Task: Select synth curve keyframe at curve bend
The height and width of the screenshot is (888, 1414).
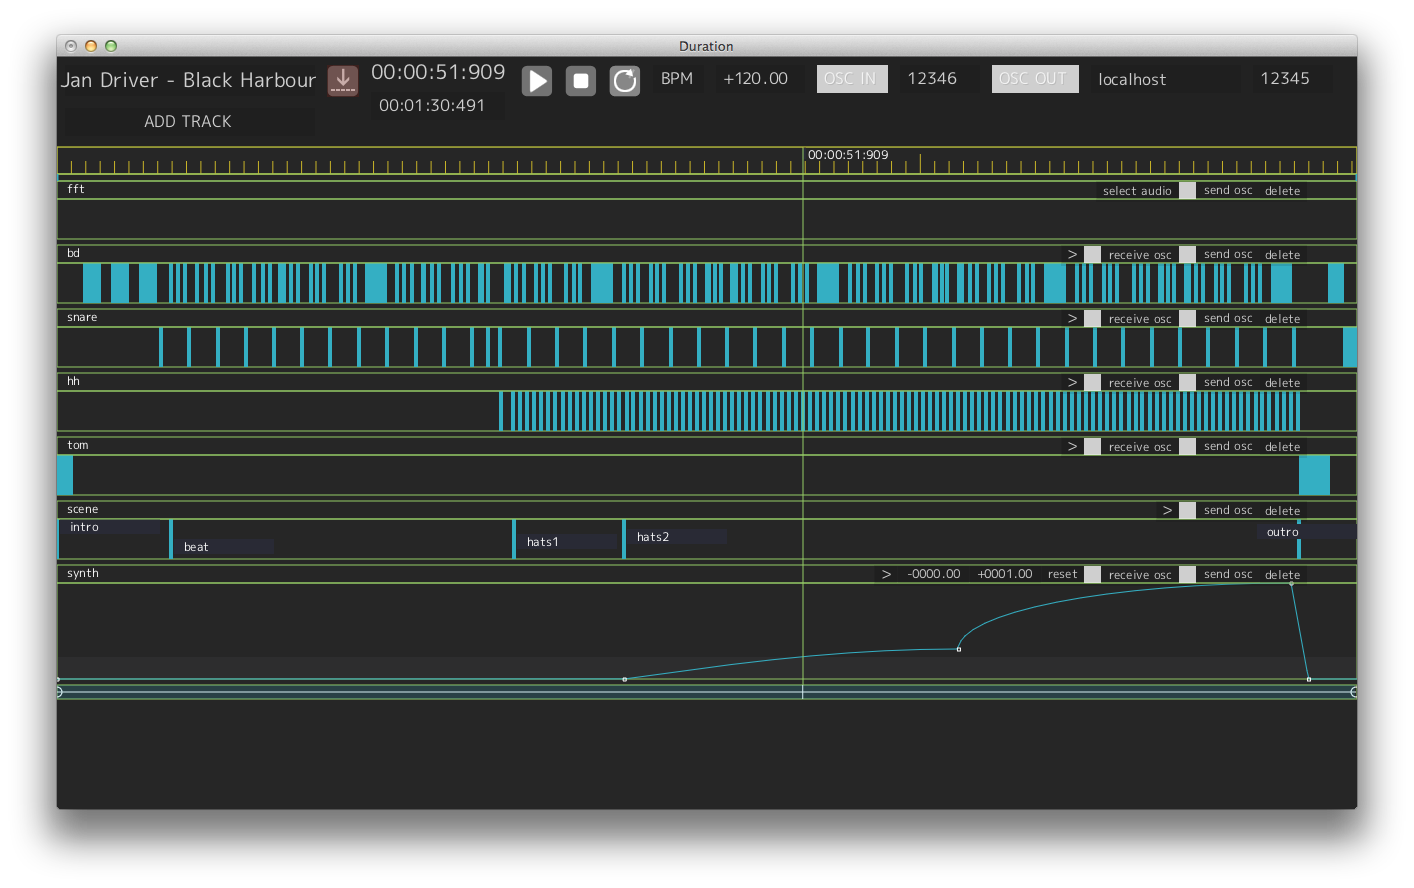Action: point(959,649)
